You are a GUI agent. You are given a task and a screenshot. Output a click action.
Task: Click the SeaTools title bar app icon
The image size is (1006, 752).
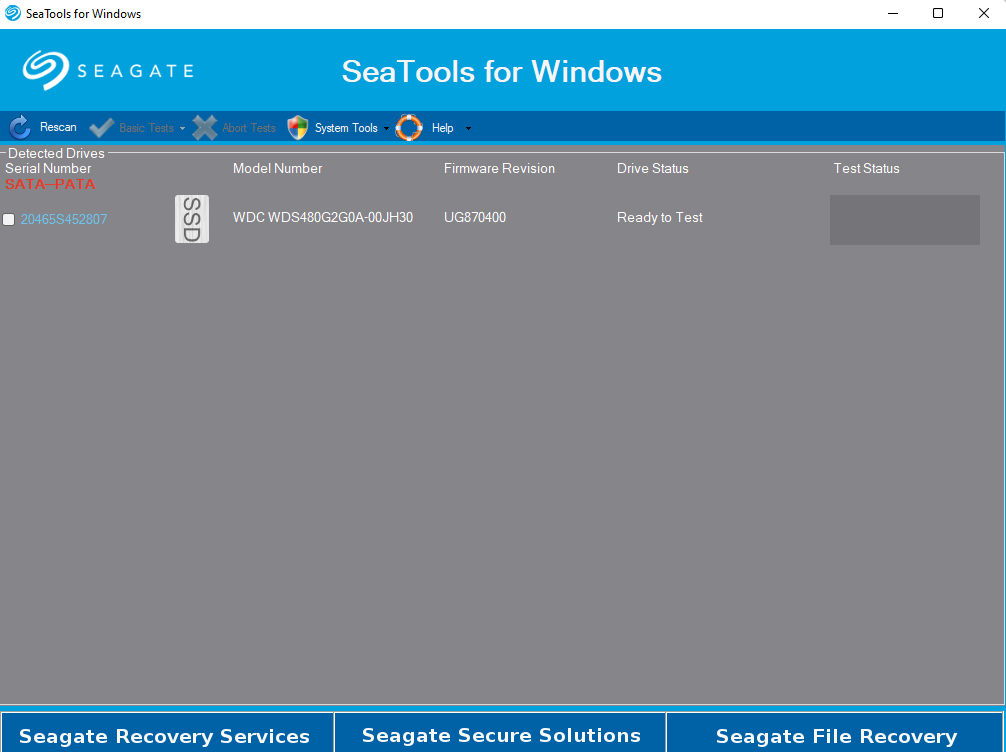click(12, 13)
